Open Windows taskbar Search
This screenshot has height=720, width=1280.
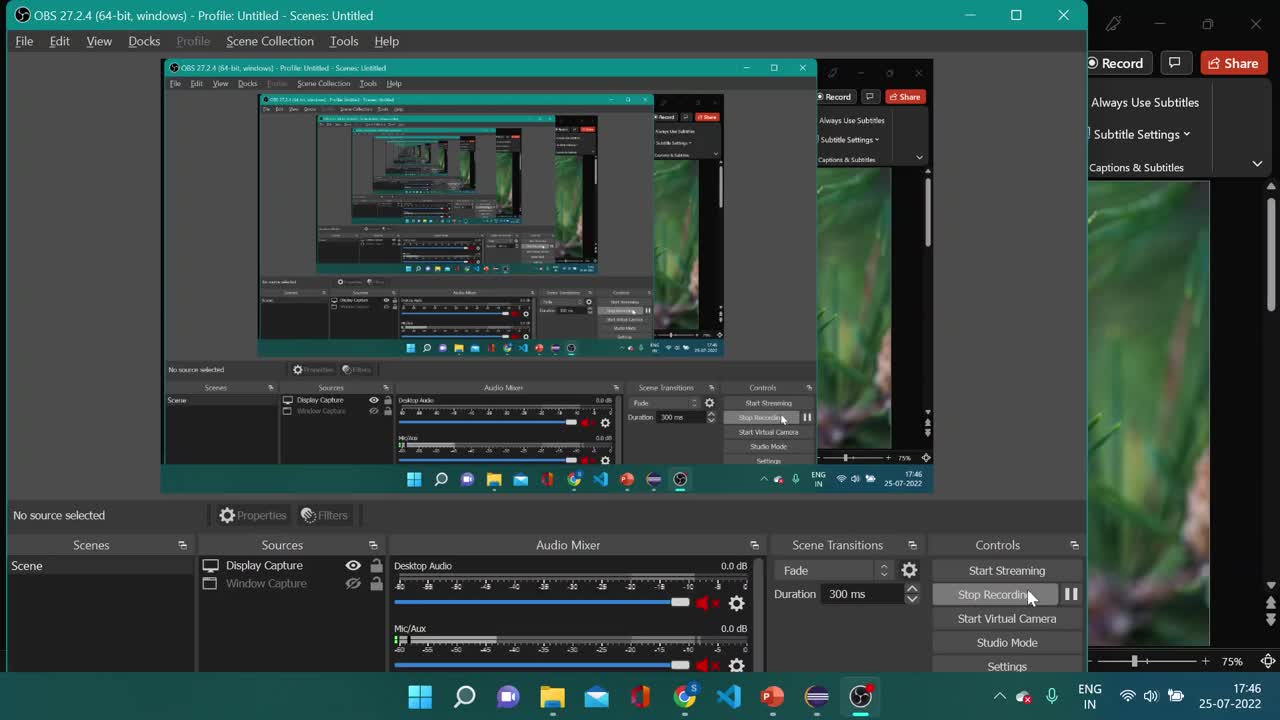(465, 696)
